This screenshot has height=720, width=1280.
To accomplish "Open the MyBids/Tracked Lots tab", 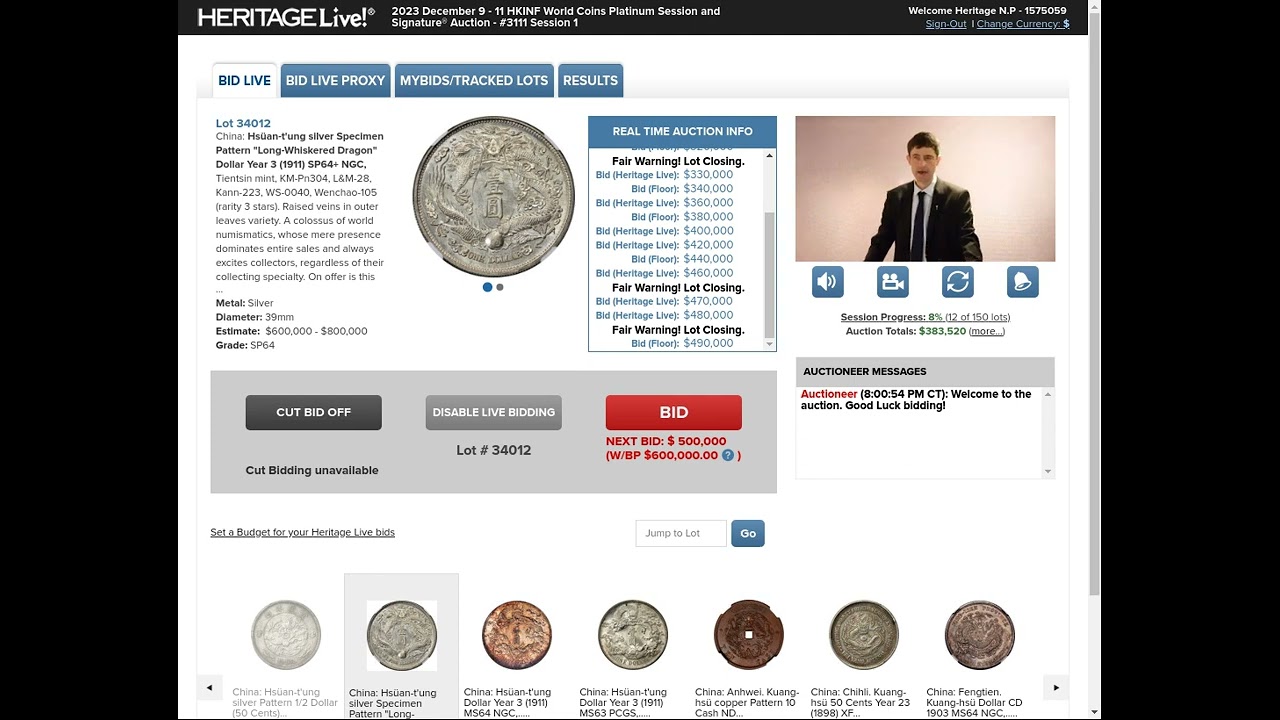I will coord(474,80).
